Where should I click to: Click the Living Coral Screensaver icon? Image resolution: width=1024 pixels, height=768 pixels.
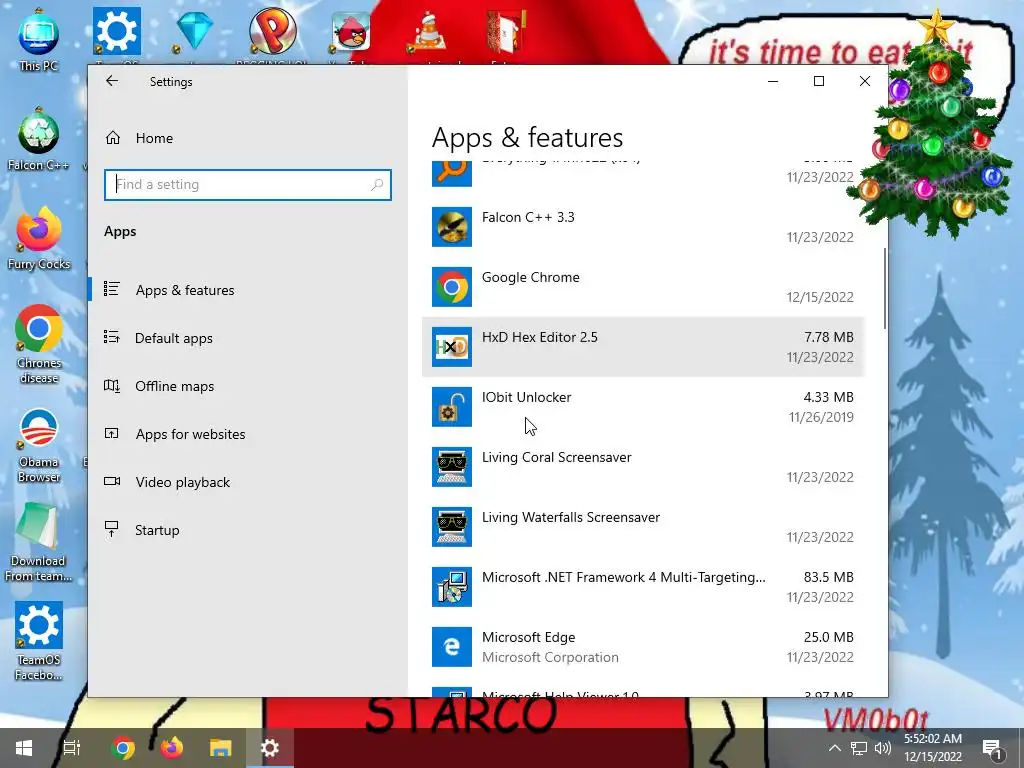[x=451, y=467]
